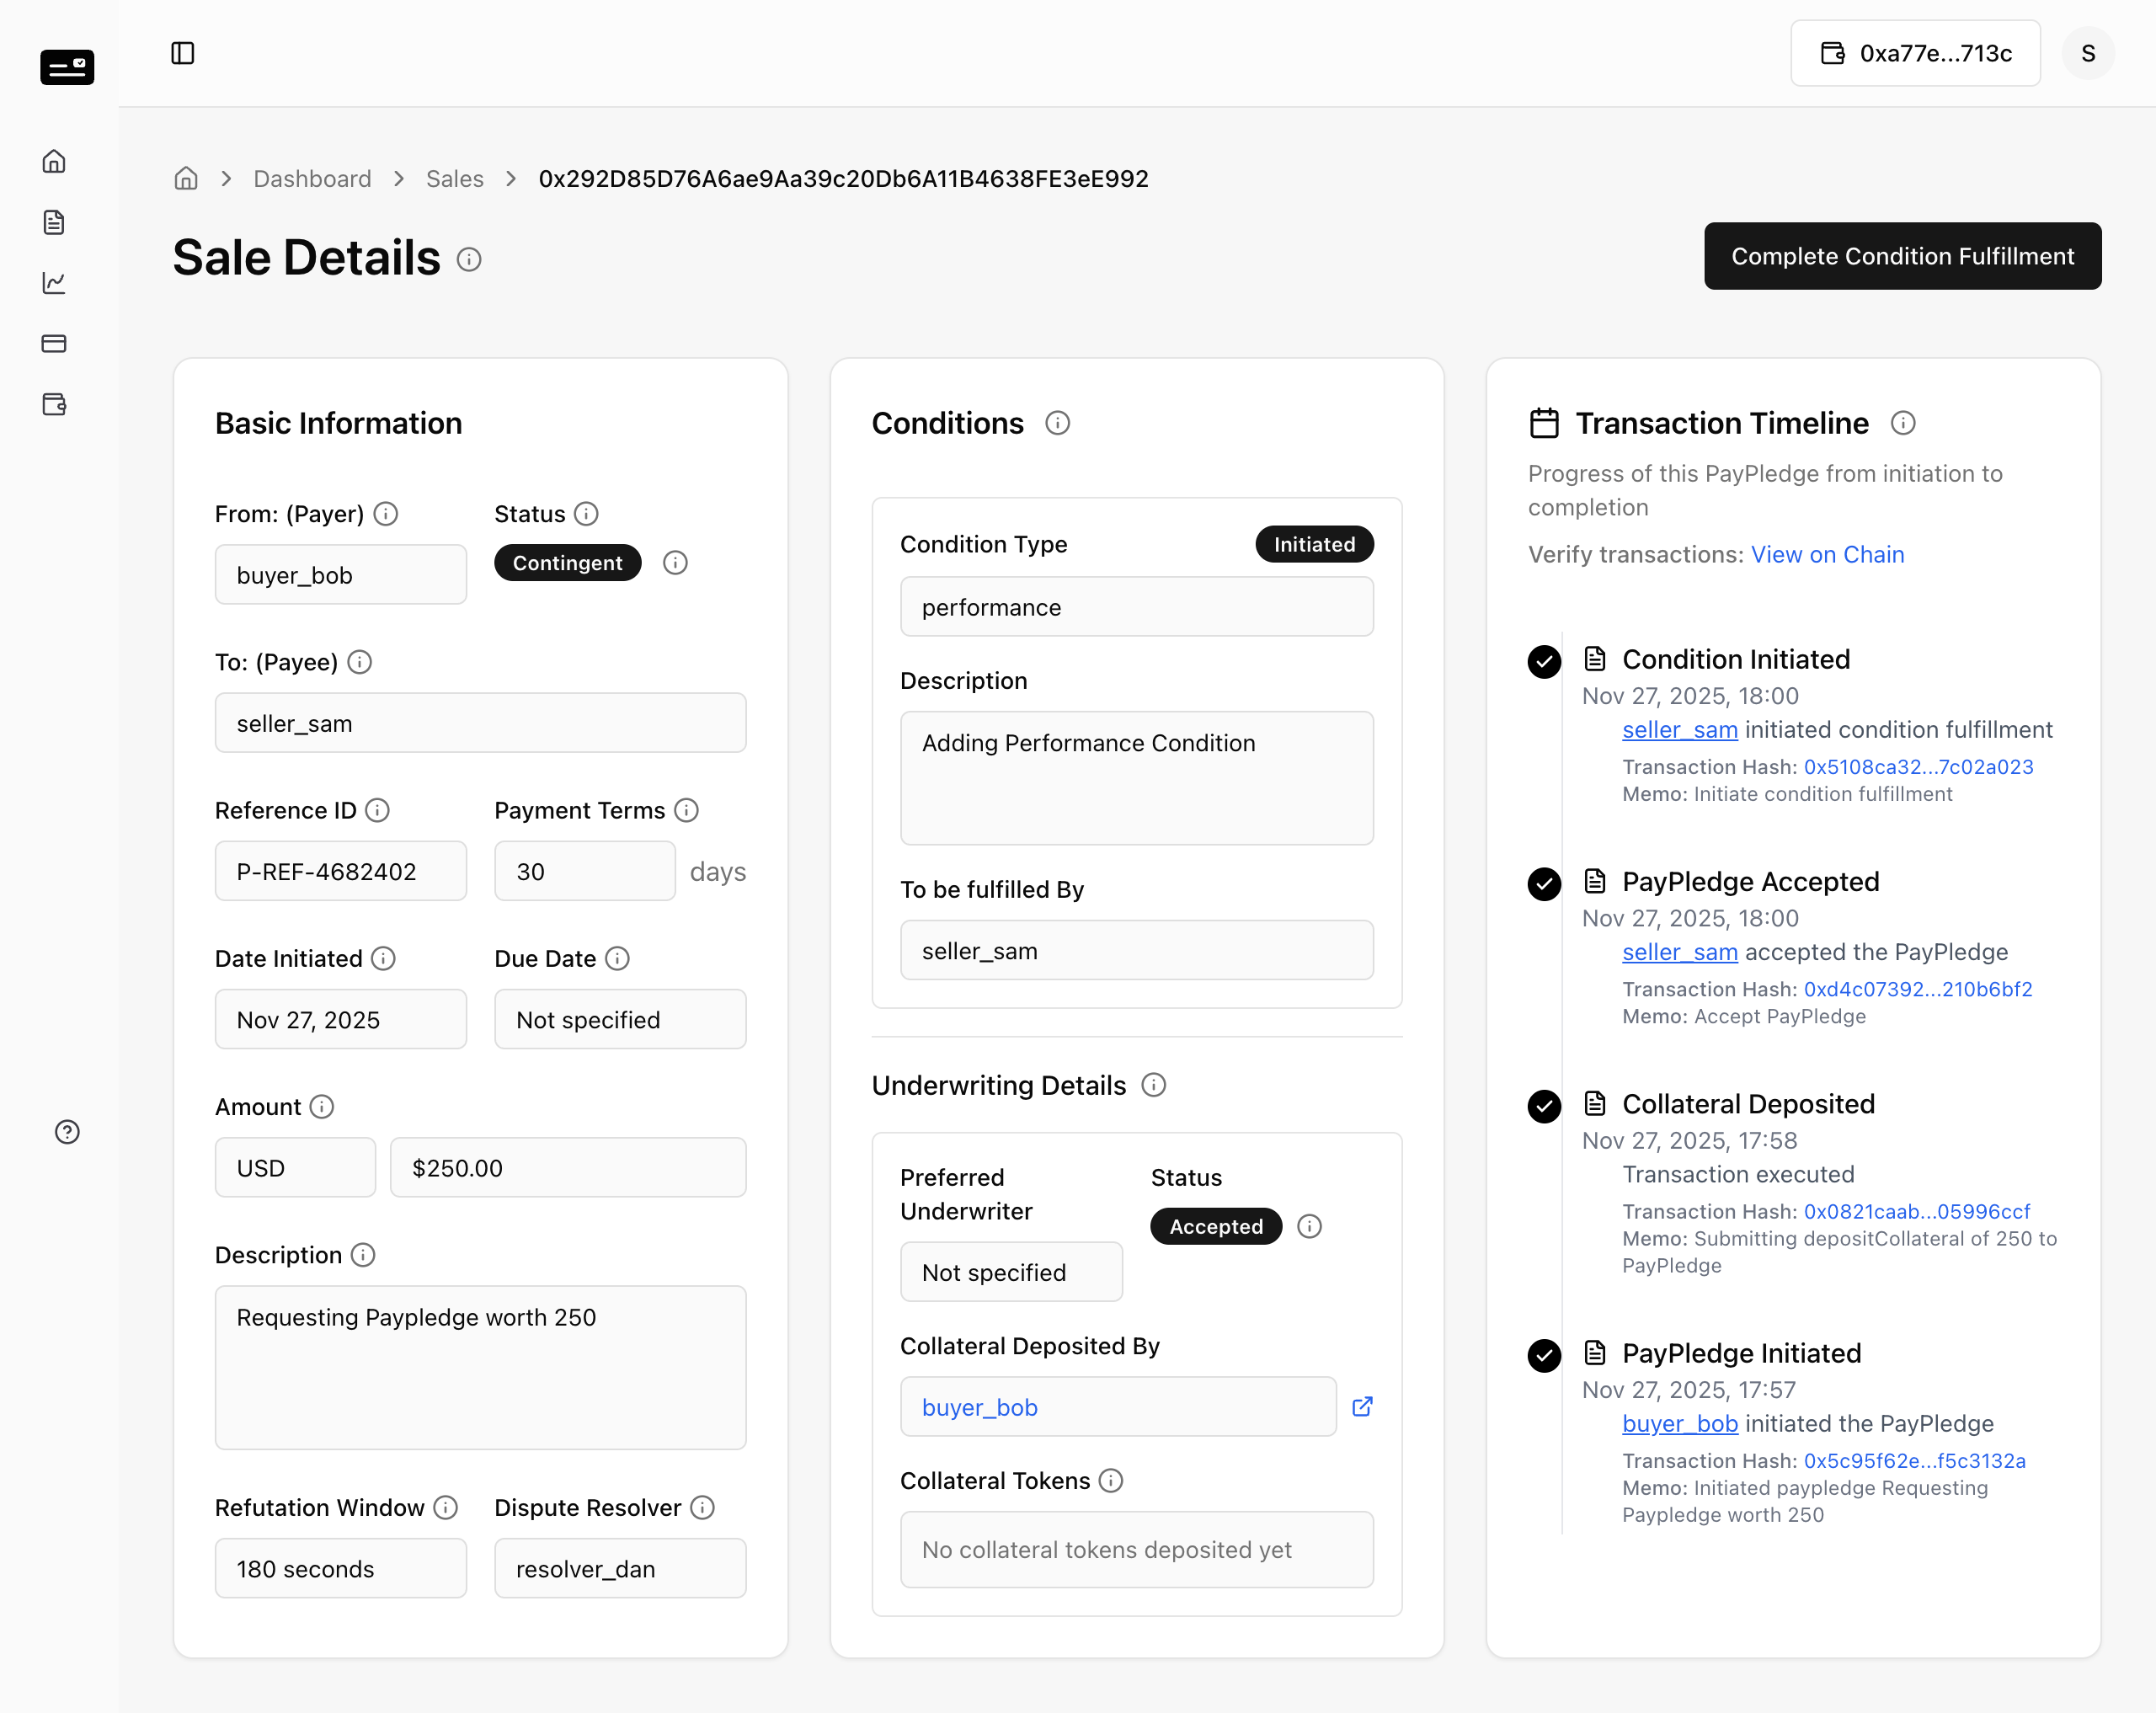The image size is (2156, 1713).
Task: Show info for Collateral Tokens
Action: (x=1111, y=1481)
